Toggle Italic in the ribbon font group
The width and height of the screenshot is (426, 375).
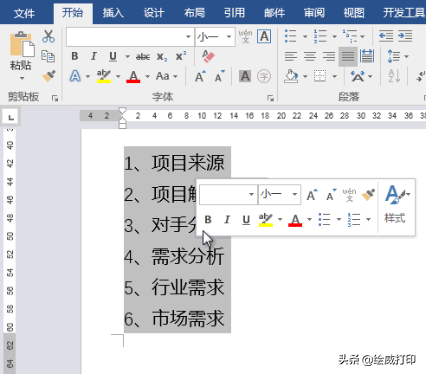94,56
